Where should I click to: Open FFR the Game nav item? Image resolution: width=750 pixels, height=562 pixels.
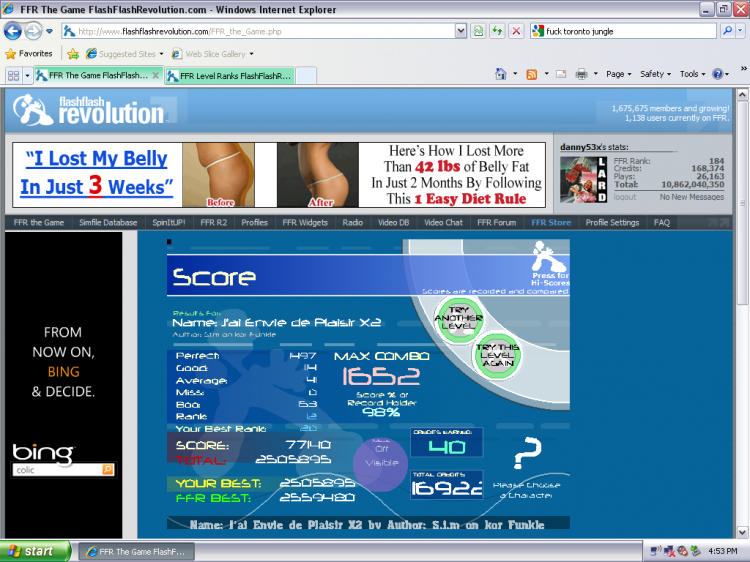[39, 222]
